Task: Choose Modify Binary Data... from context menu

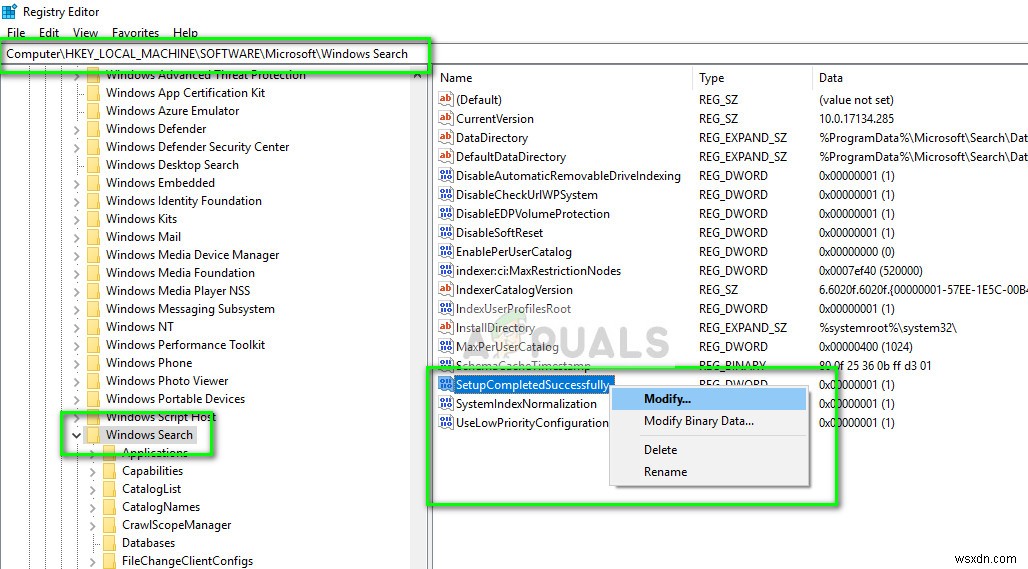Action: (709, 421)
